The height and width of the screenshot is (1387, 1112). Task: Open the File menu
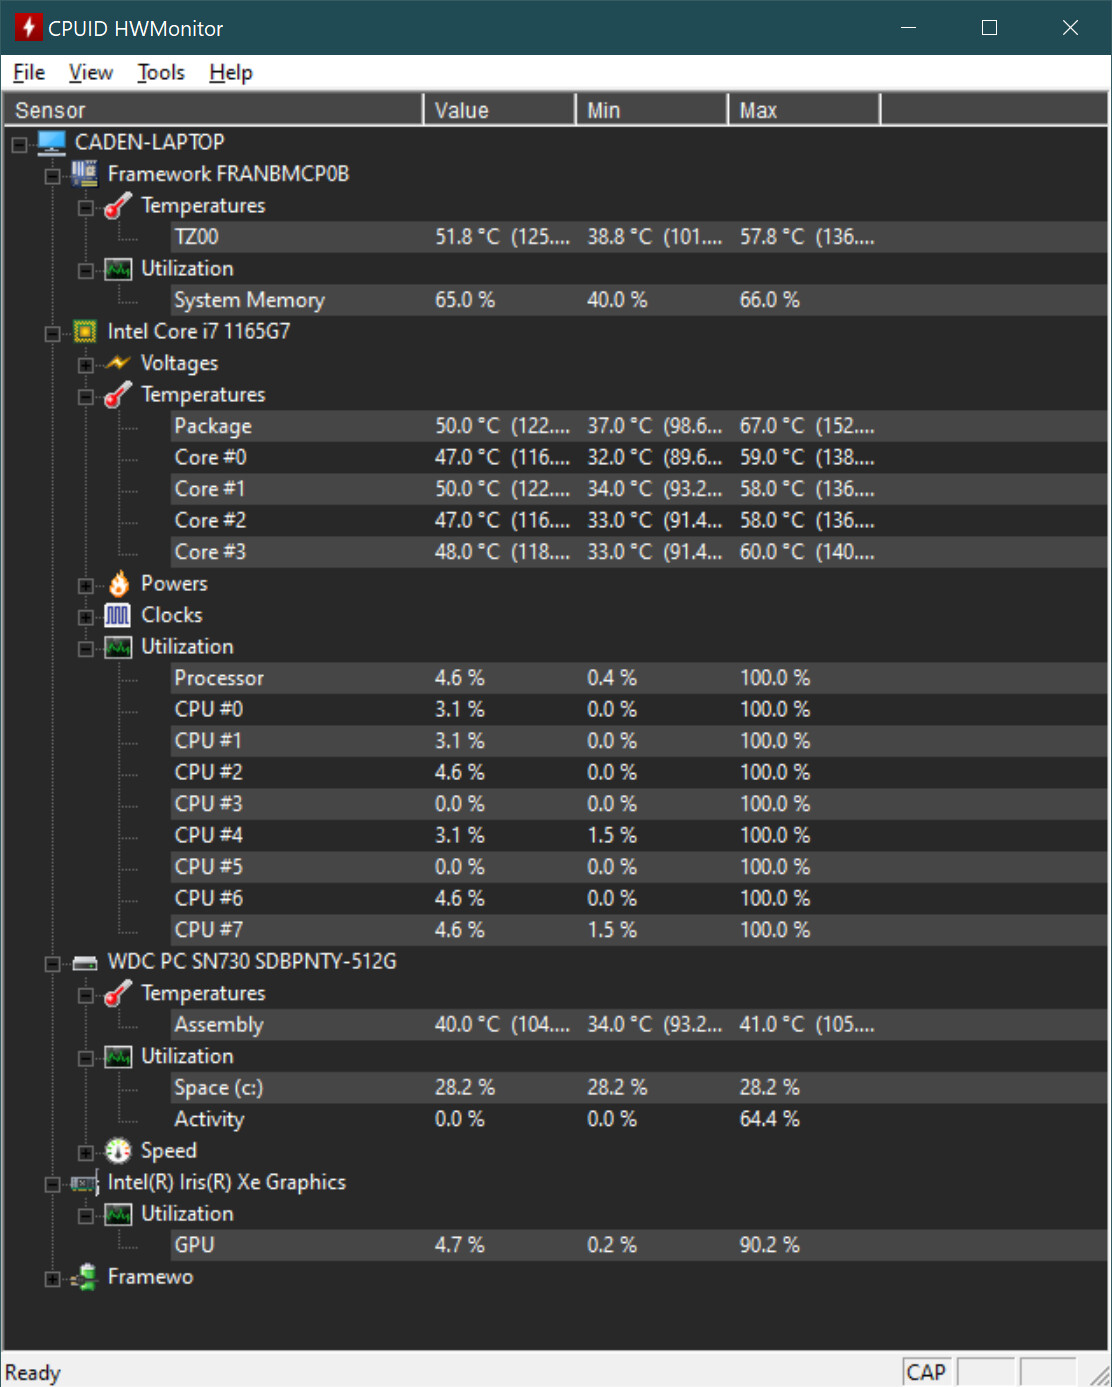[x=29, y=73]
